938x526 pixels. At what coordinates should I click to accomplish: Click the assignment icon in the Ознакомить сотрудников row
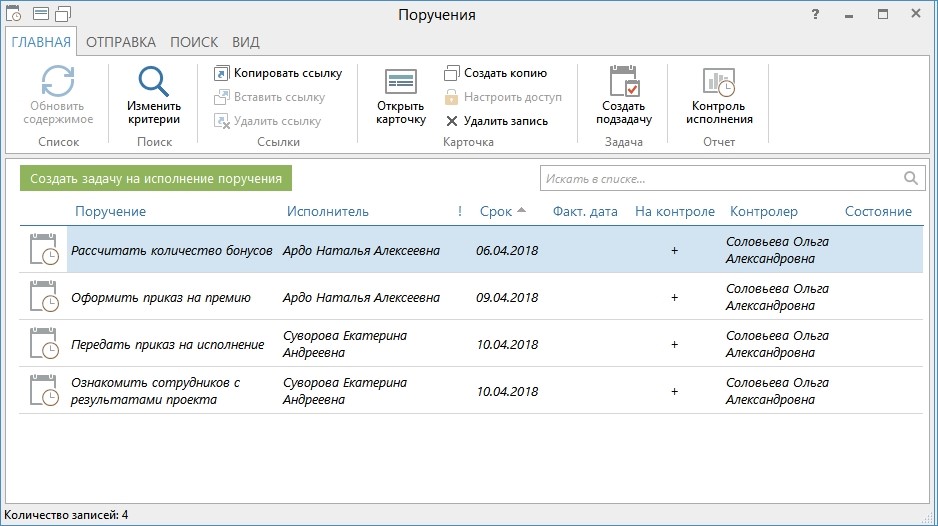click(x=44, y=390)
